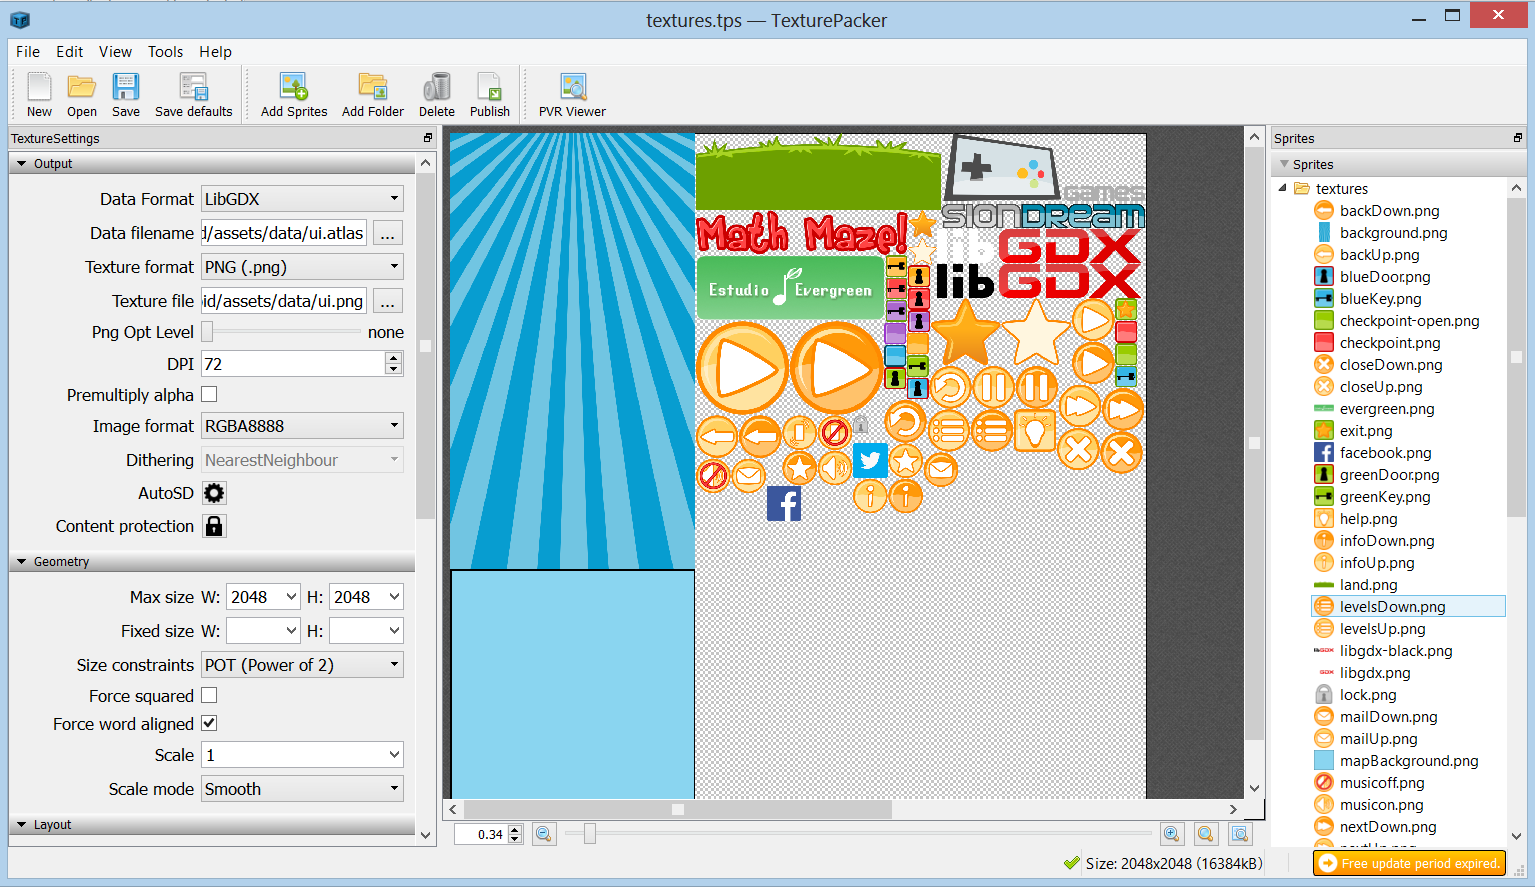Browse for Data filename path
Screen dimensions: 1535x887
click(388, 233)
